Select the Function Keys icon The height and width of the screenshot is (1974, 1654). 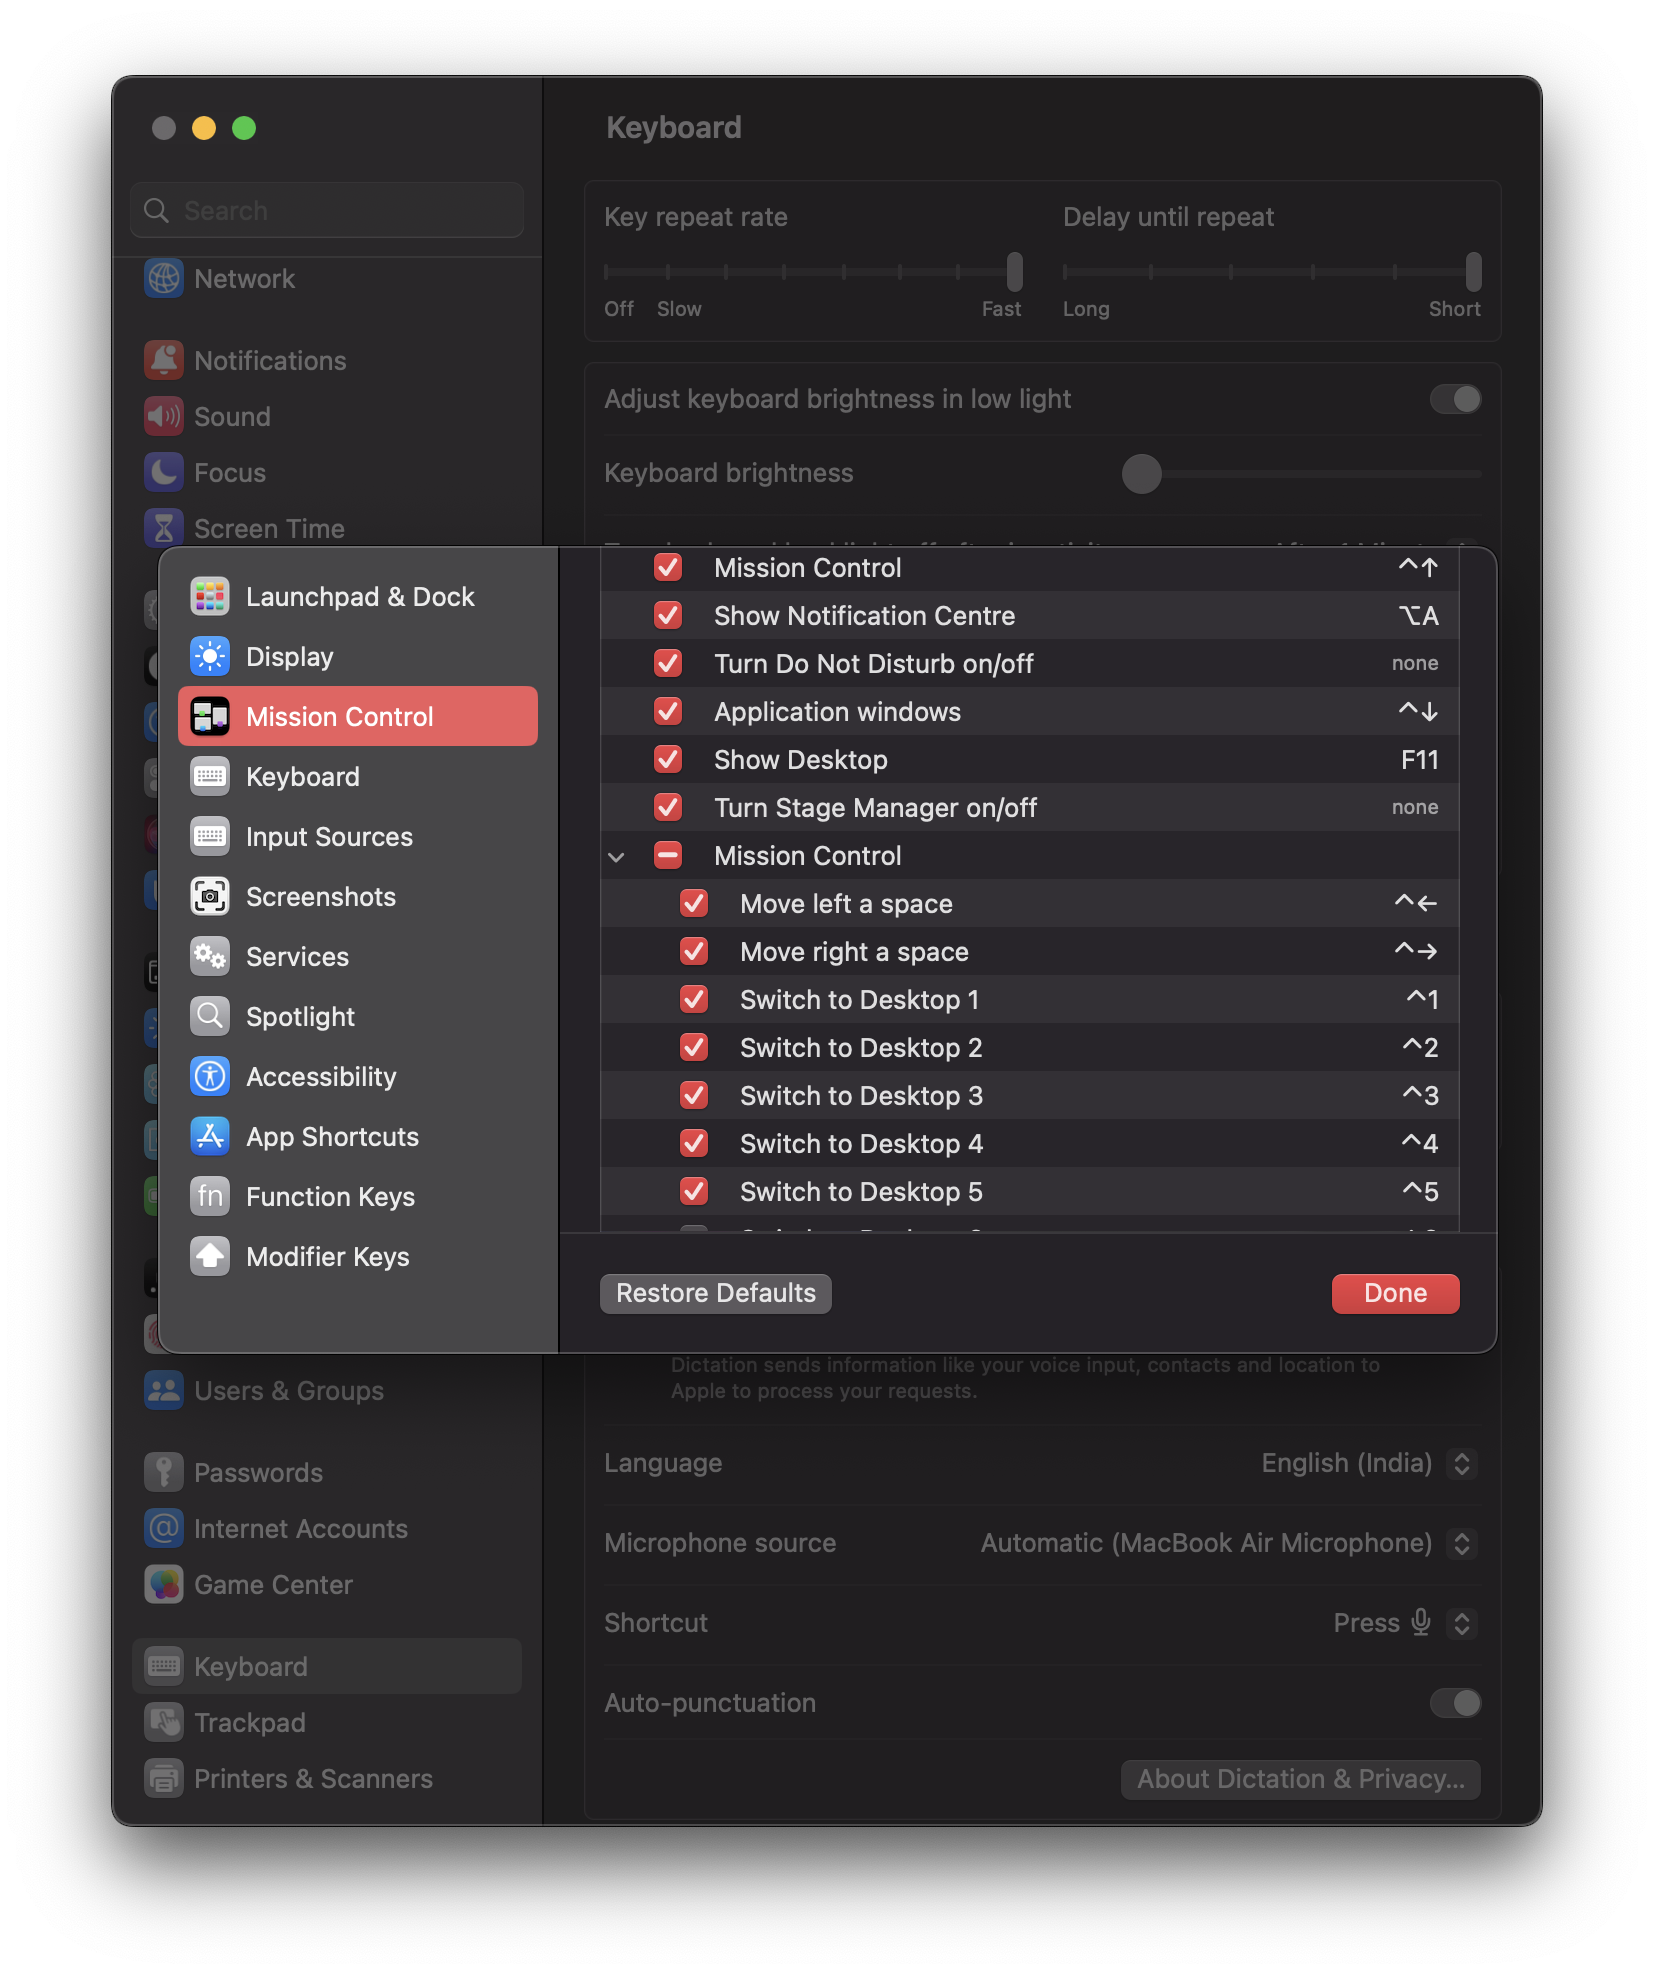coord(210,1196)
